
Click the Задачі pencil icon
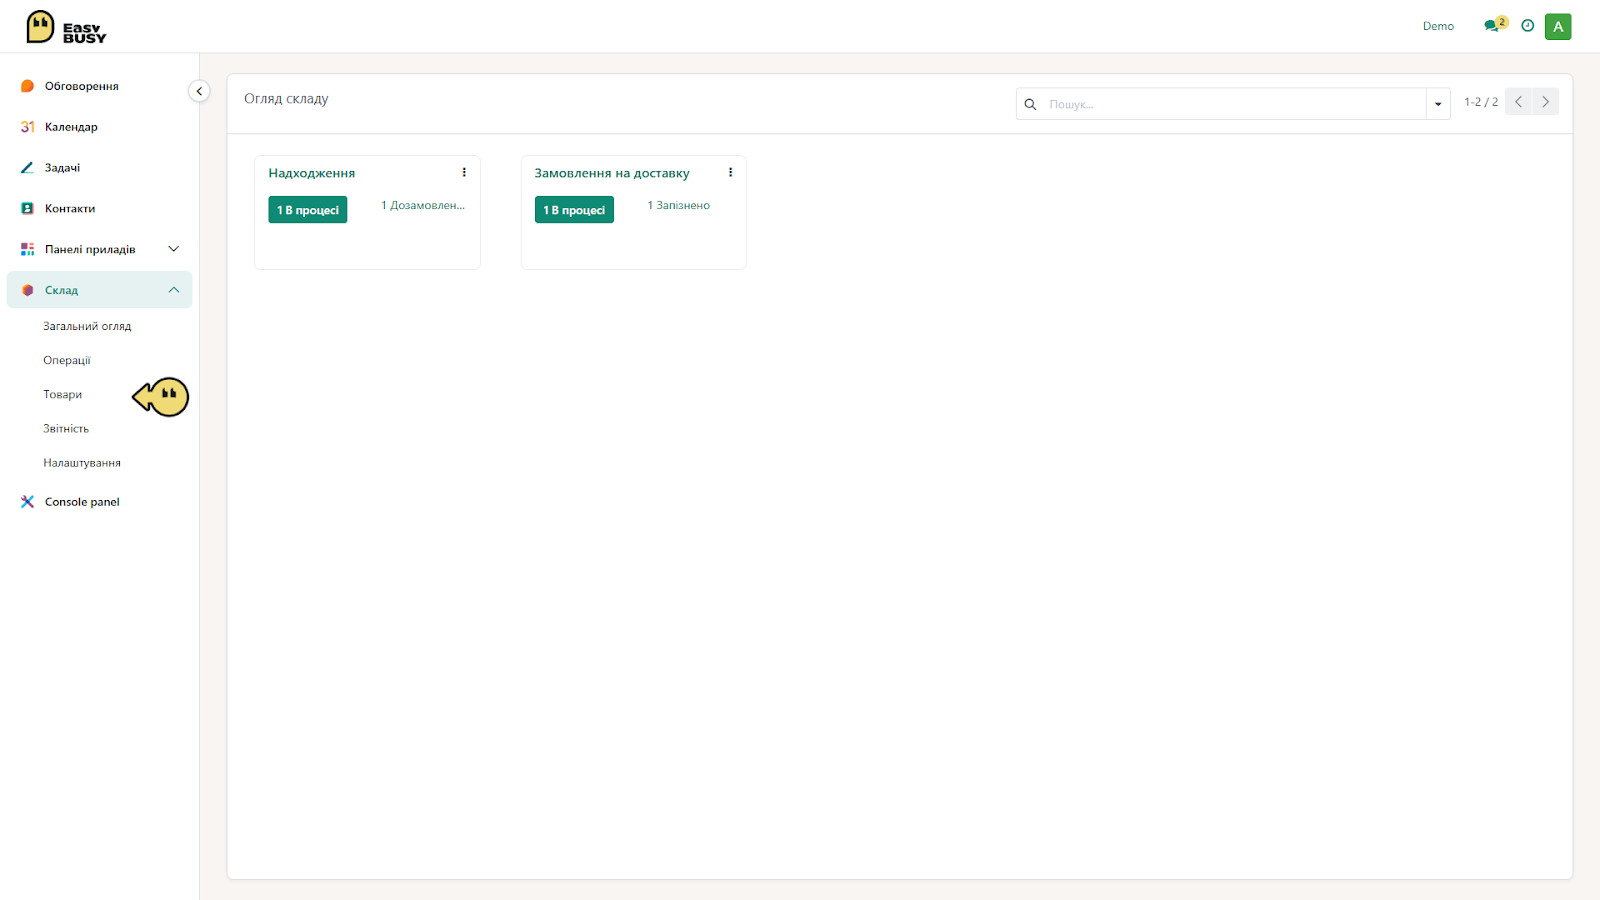(x=28, y=168)
